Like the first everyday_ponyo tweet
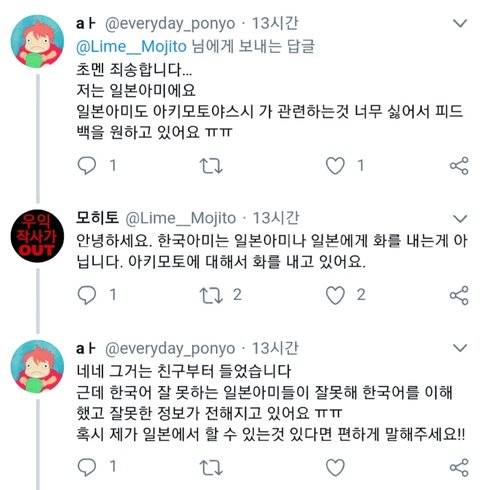Image resolution: width=480 pixels, height=490 pixels. click(x=335, y=166)
